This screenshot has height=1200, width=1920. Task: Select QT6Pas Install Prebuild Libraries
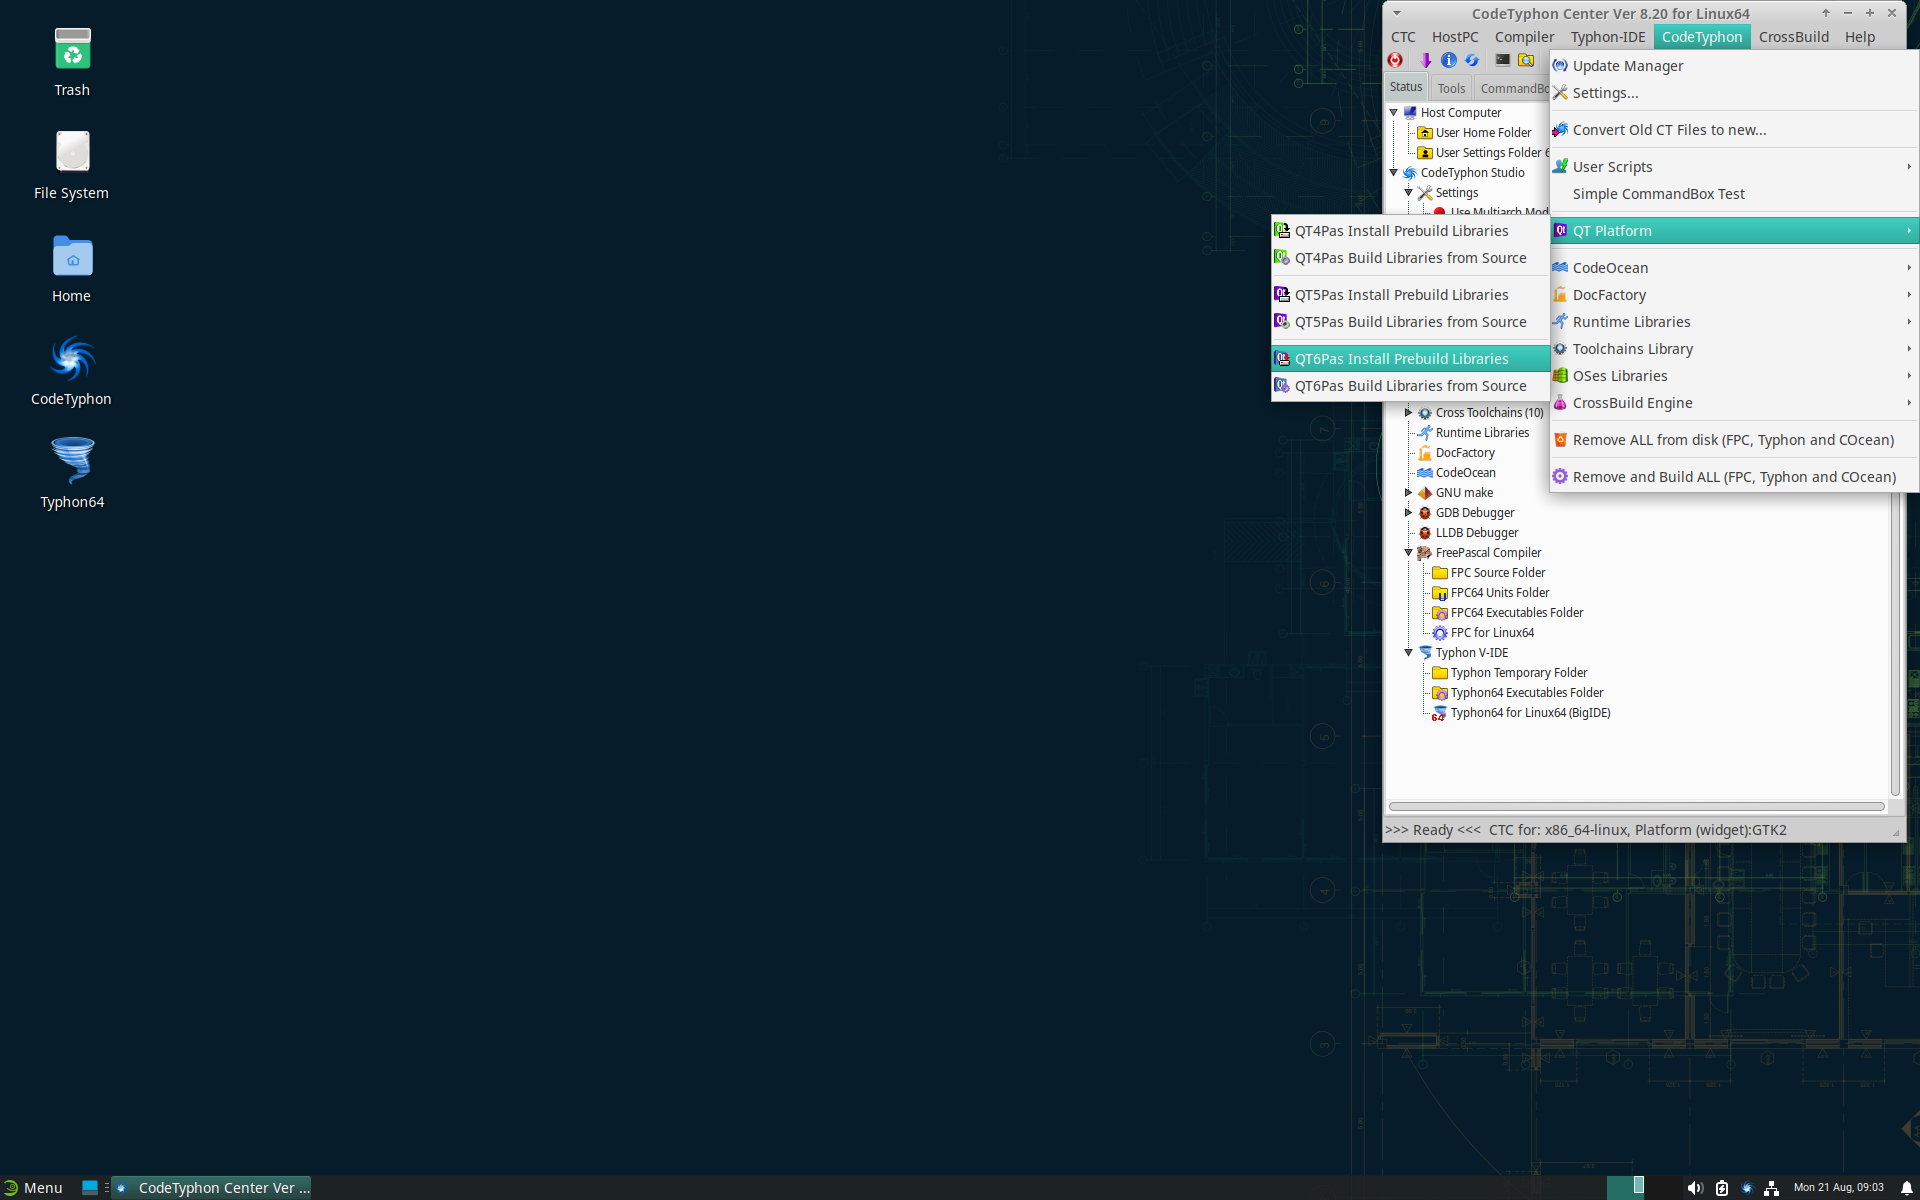pyautogui.click(x=1410, y=359)
